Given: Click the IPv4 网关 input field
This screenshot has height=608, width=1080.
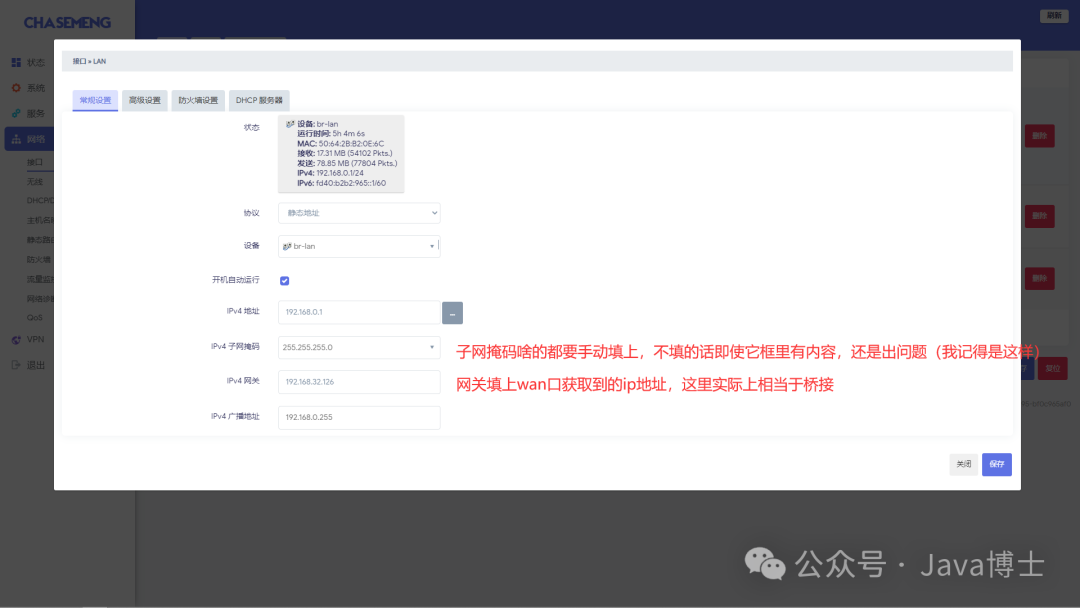Looking at the screenshot, I should 358,382.
